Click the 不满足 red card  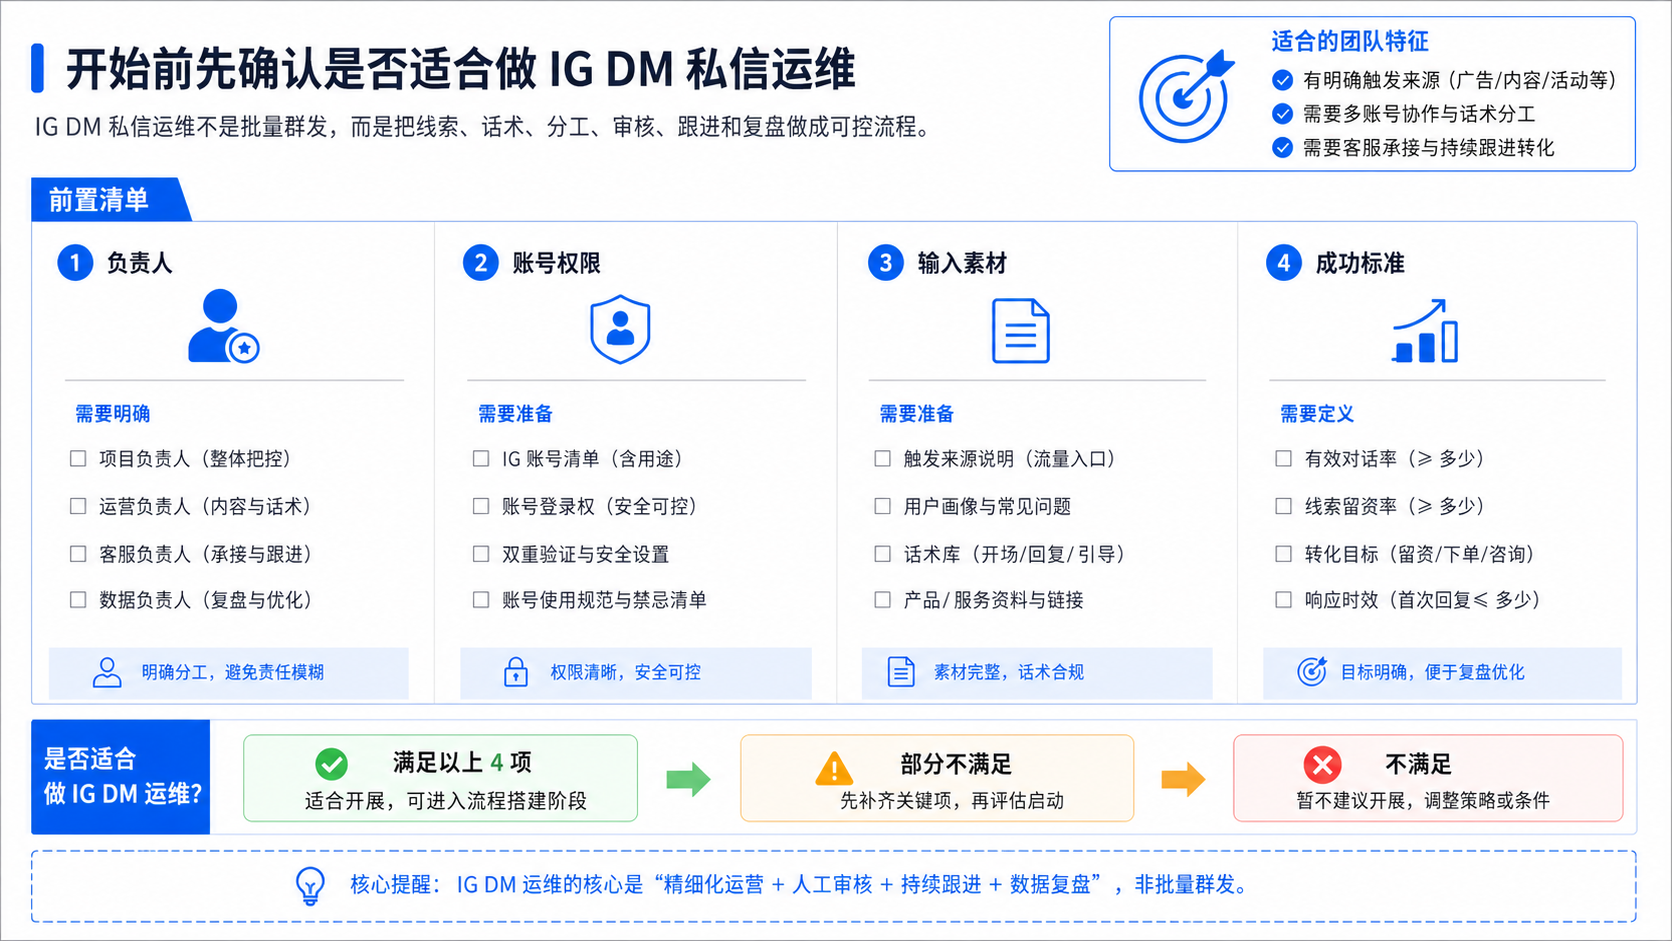click(1428, 778)
